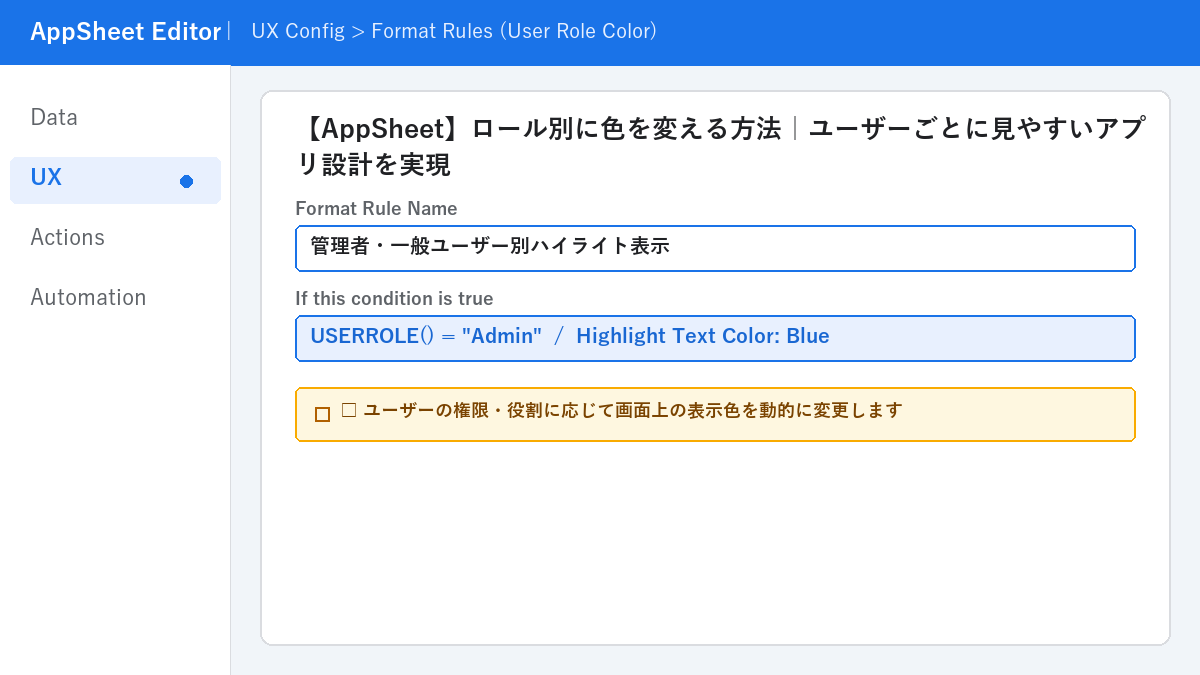
Task: Click the 'If this condition is true' label
Action: click(x=394, y=299)
